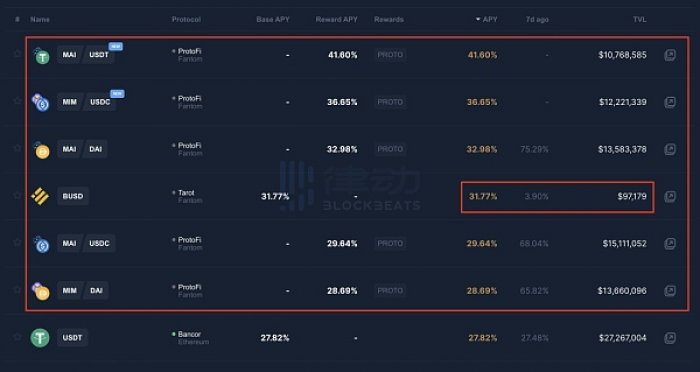
Task: Click the BUSD token logo icon
Action: (x=40, y=196)
